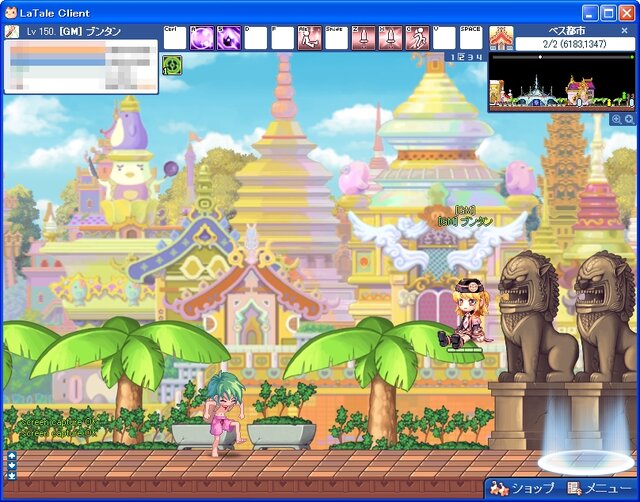Open the メニュー menu button
This screenshot has width=640, height=502.
click(599, 489)
